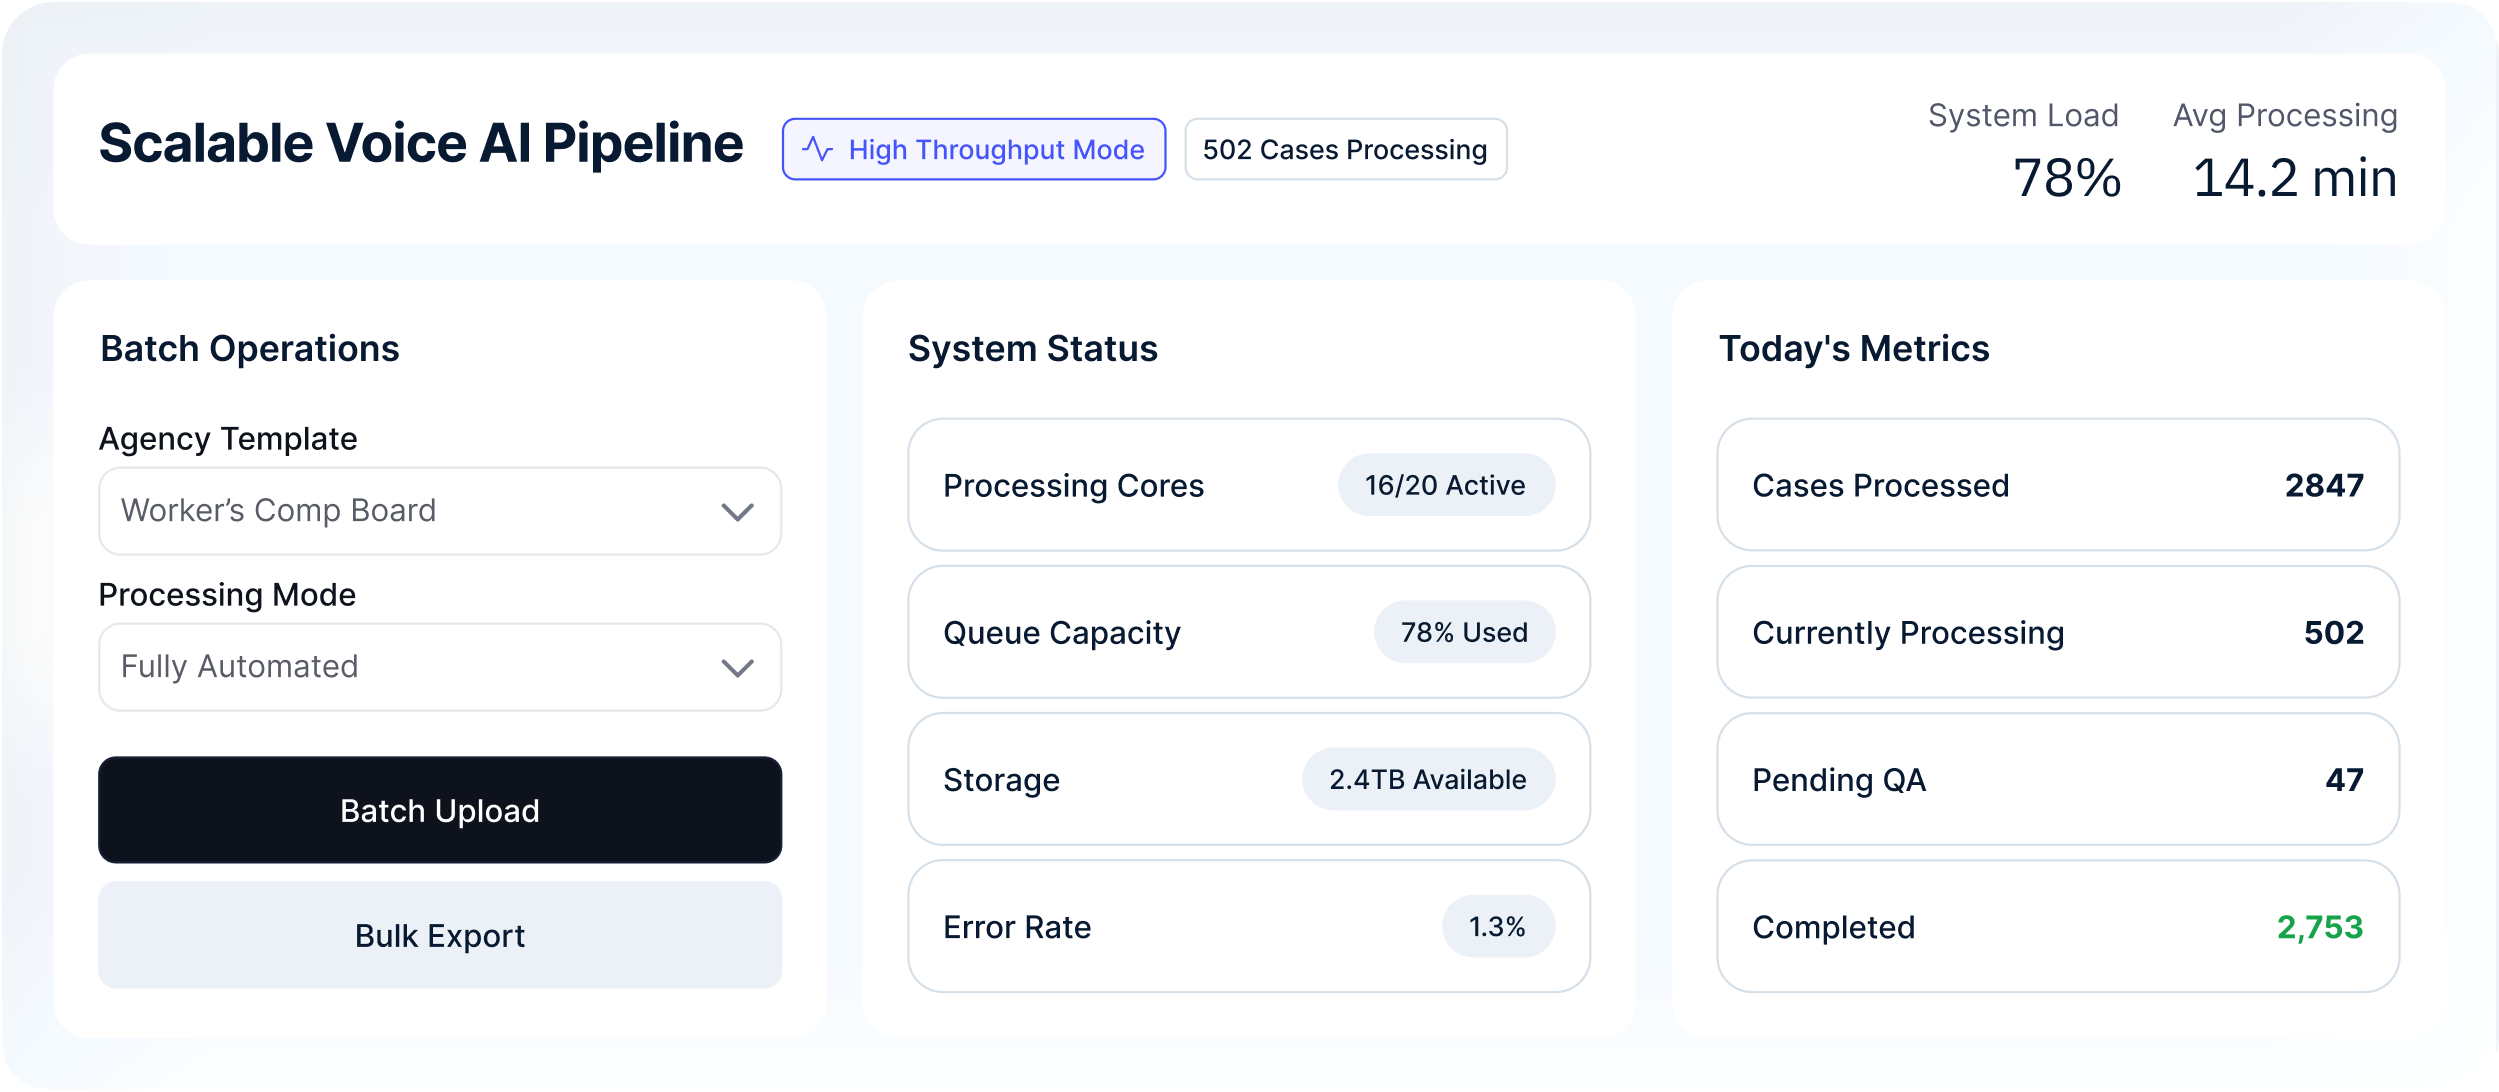This screenshot has height=1092, width=2499.
Task: Click the green Completed count 2,753
Action: [2320, 927]
